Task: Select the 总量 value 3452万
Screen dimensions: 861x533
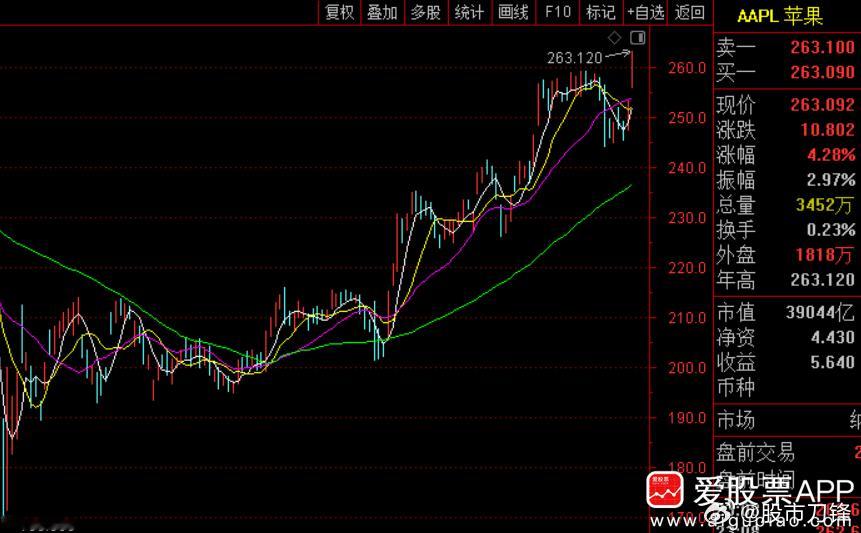Action: point(825,205)
